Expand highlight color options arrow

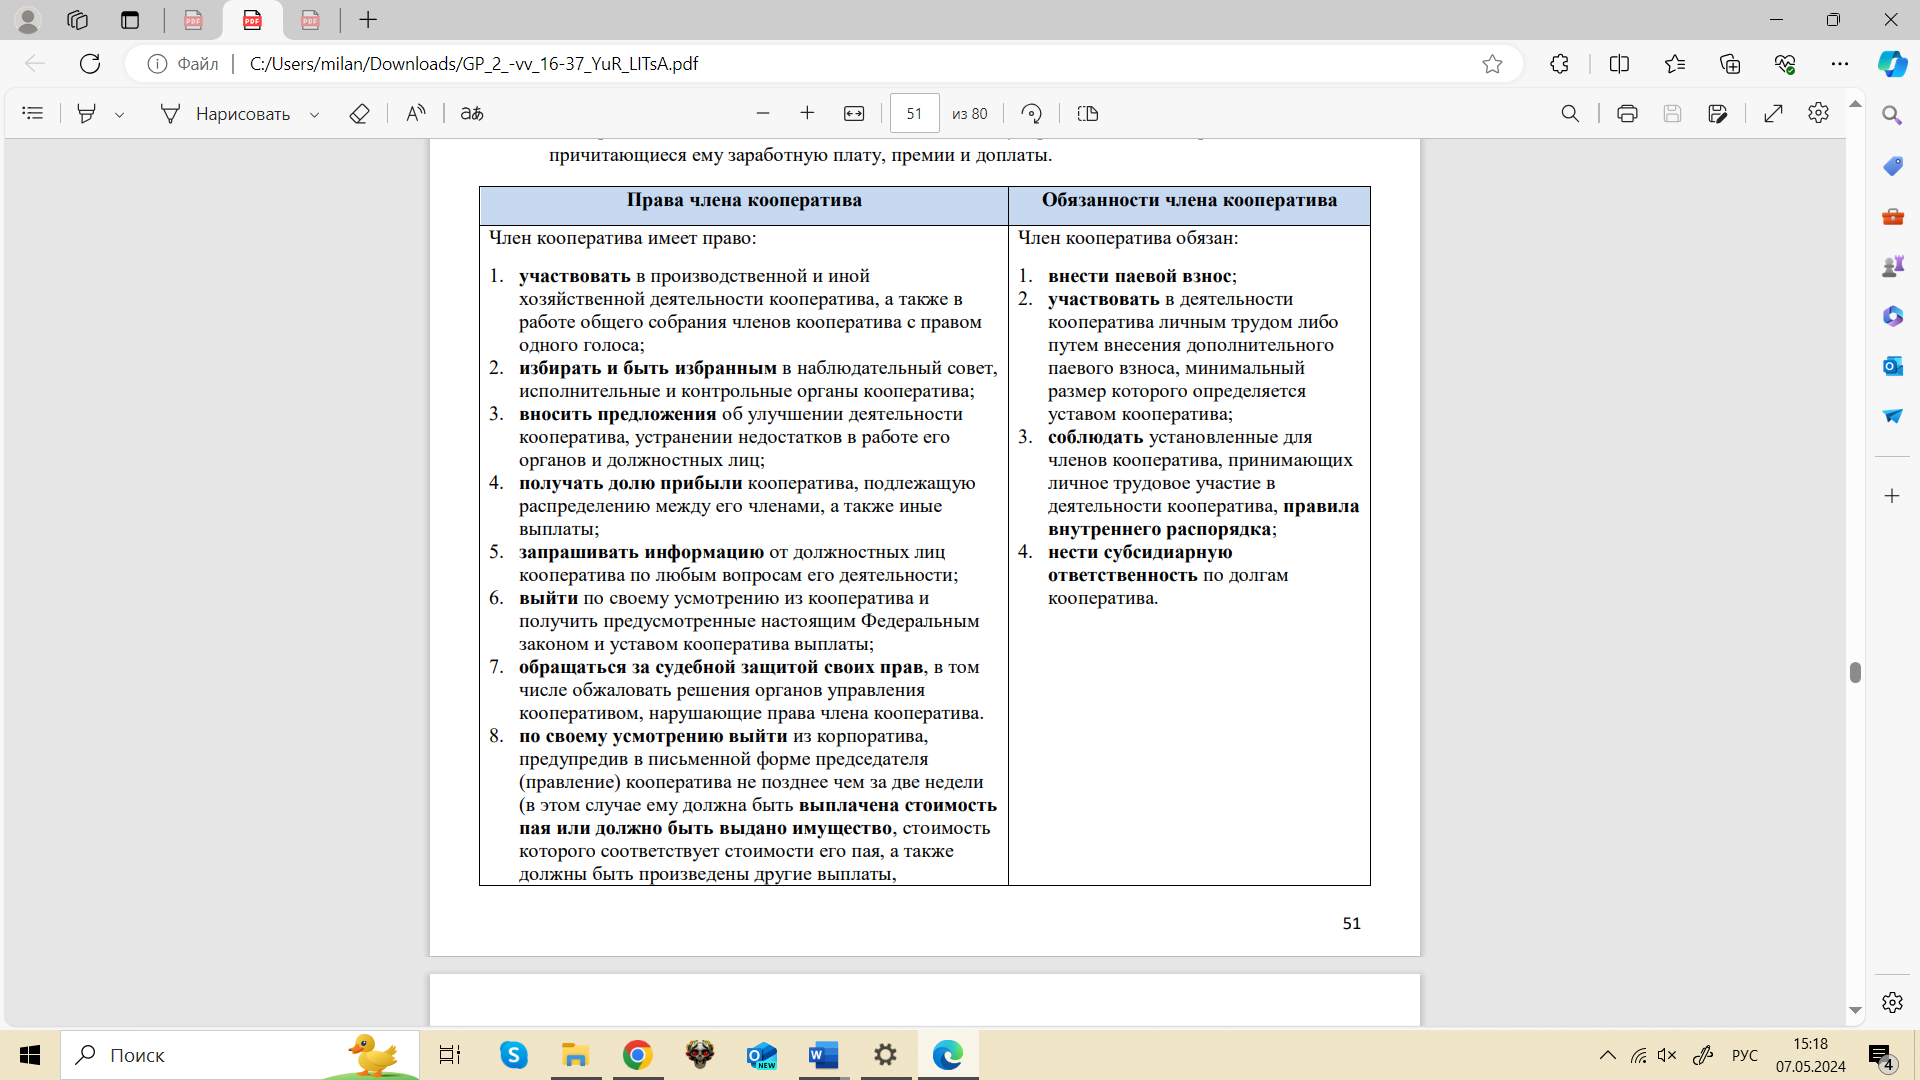click(x=119, y=114)
